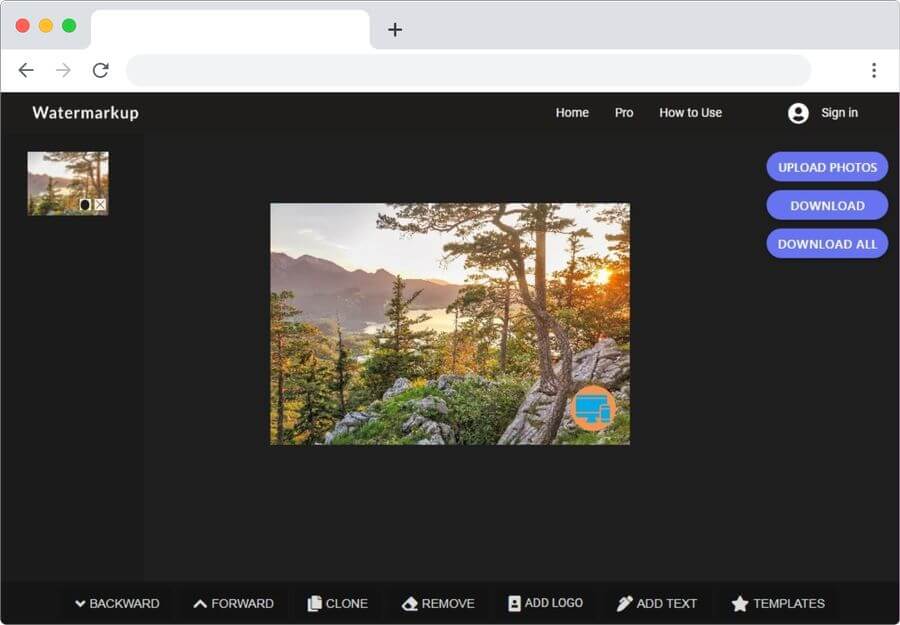
Task: Open the How to Use page
Action: tap(690, 113)
